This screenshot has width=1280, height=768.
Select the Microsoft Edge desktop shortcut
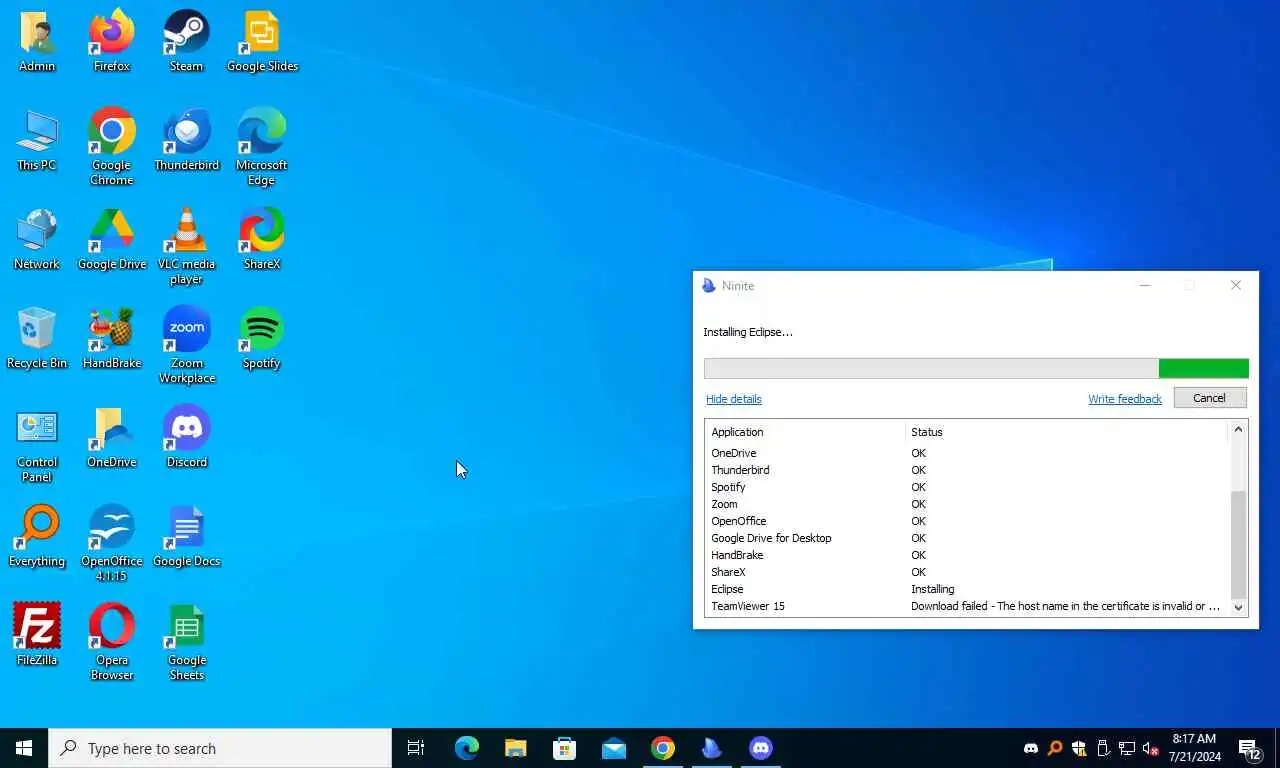coord(262,148)
